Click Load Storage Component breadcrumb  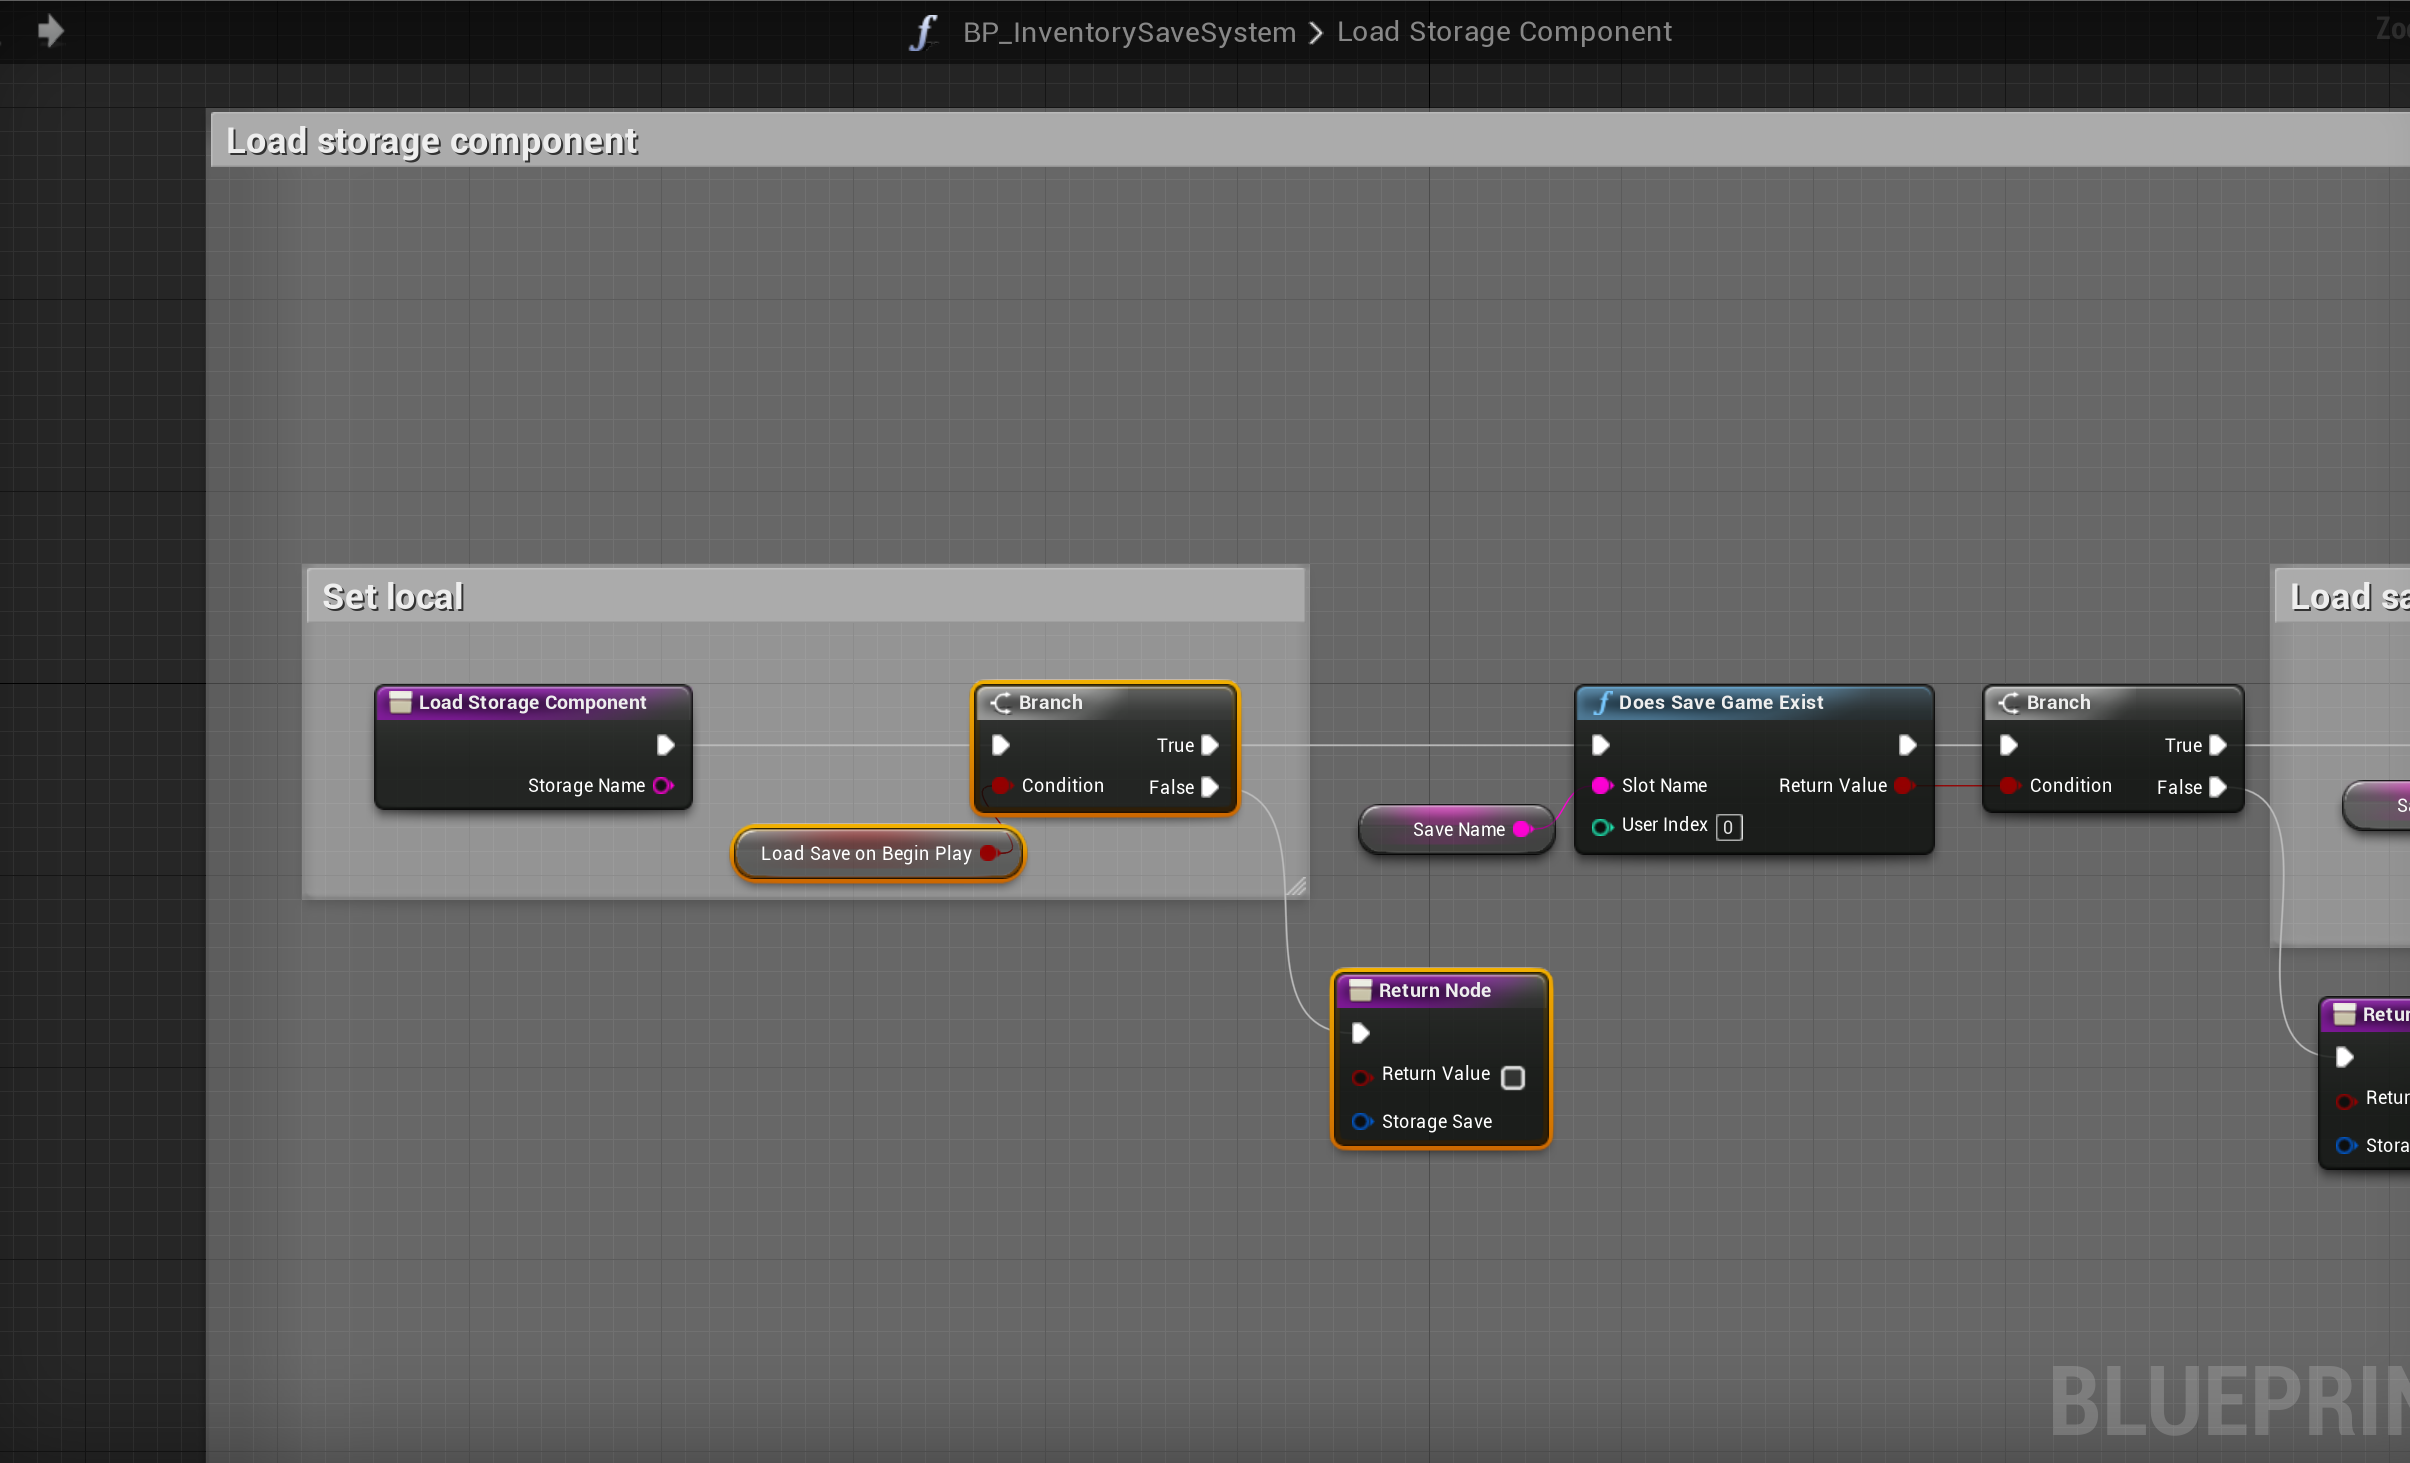tap(1504, 32)
